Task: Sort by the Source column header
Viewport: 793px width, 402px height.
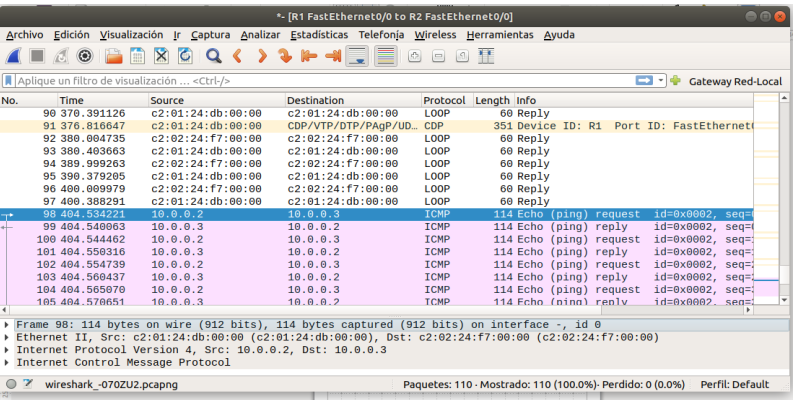Action: (217, 101)
